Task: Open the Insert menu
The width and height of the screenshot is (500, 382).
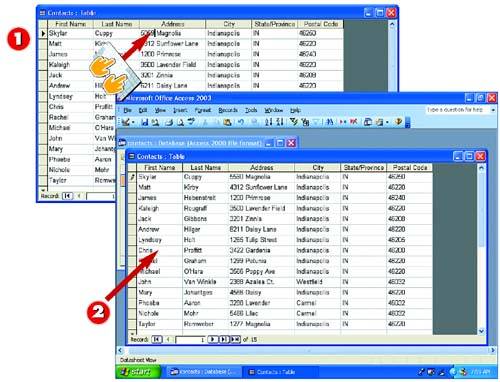Action: click(x=180, y=110)
